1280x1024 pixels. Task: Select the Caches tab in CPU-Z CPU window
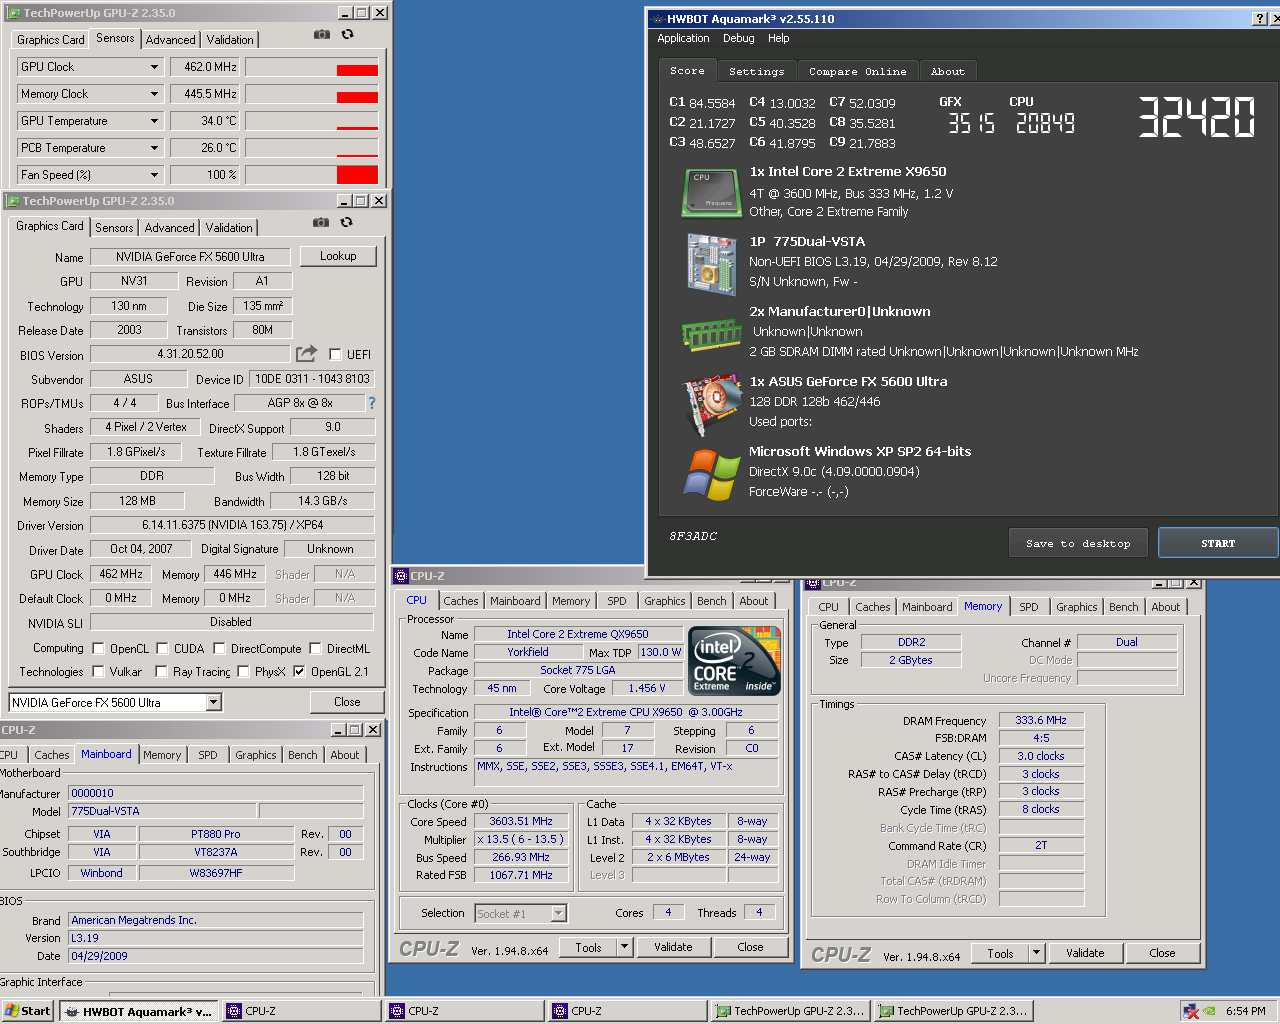461,601
